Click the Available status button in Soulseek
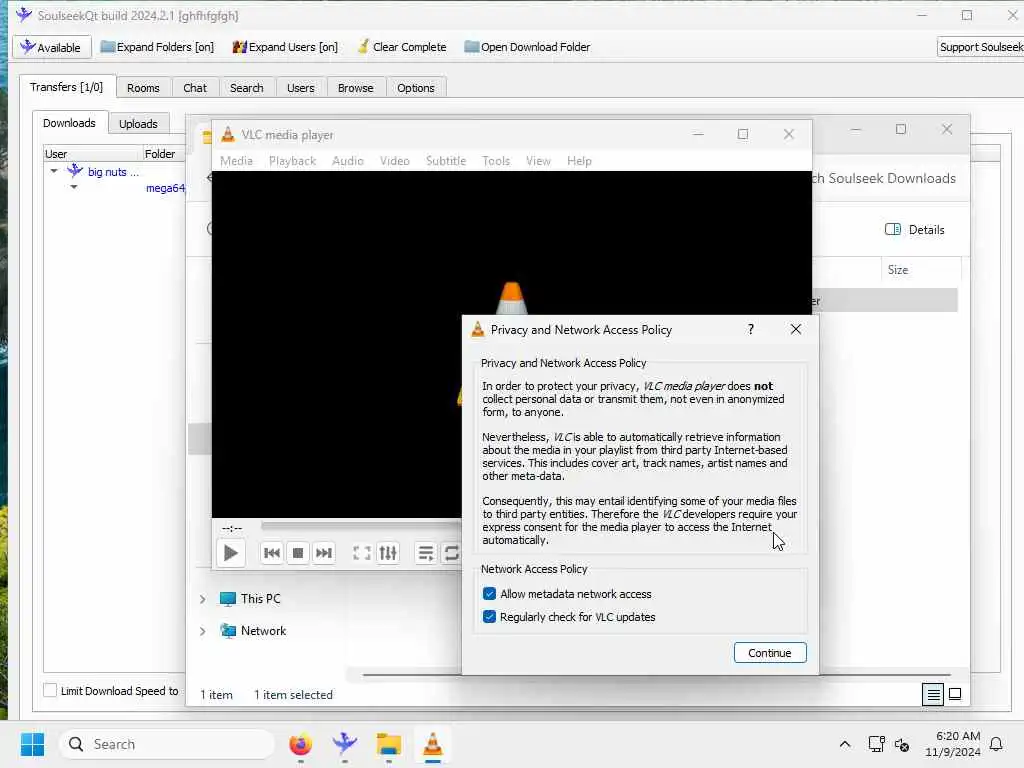1024x768 pixels. pos(51,47)
